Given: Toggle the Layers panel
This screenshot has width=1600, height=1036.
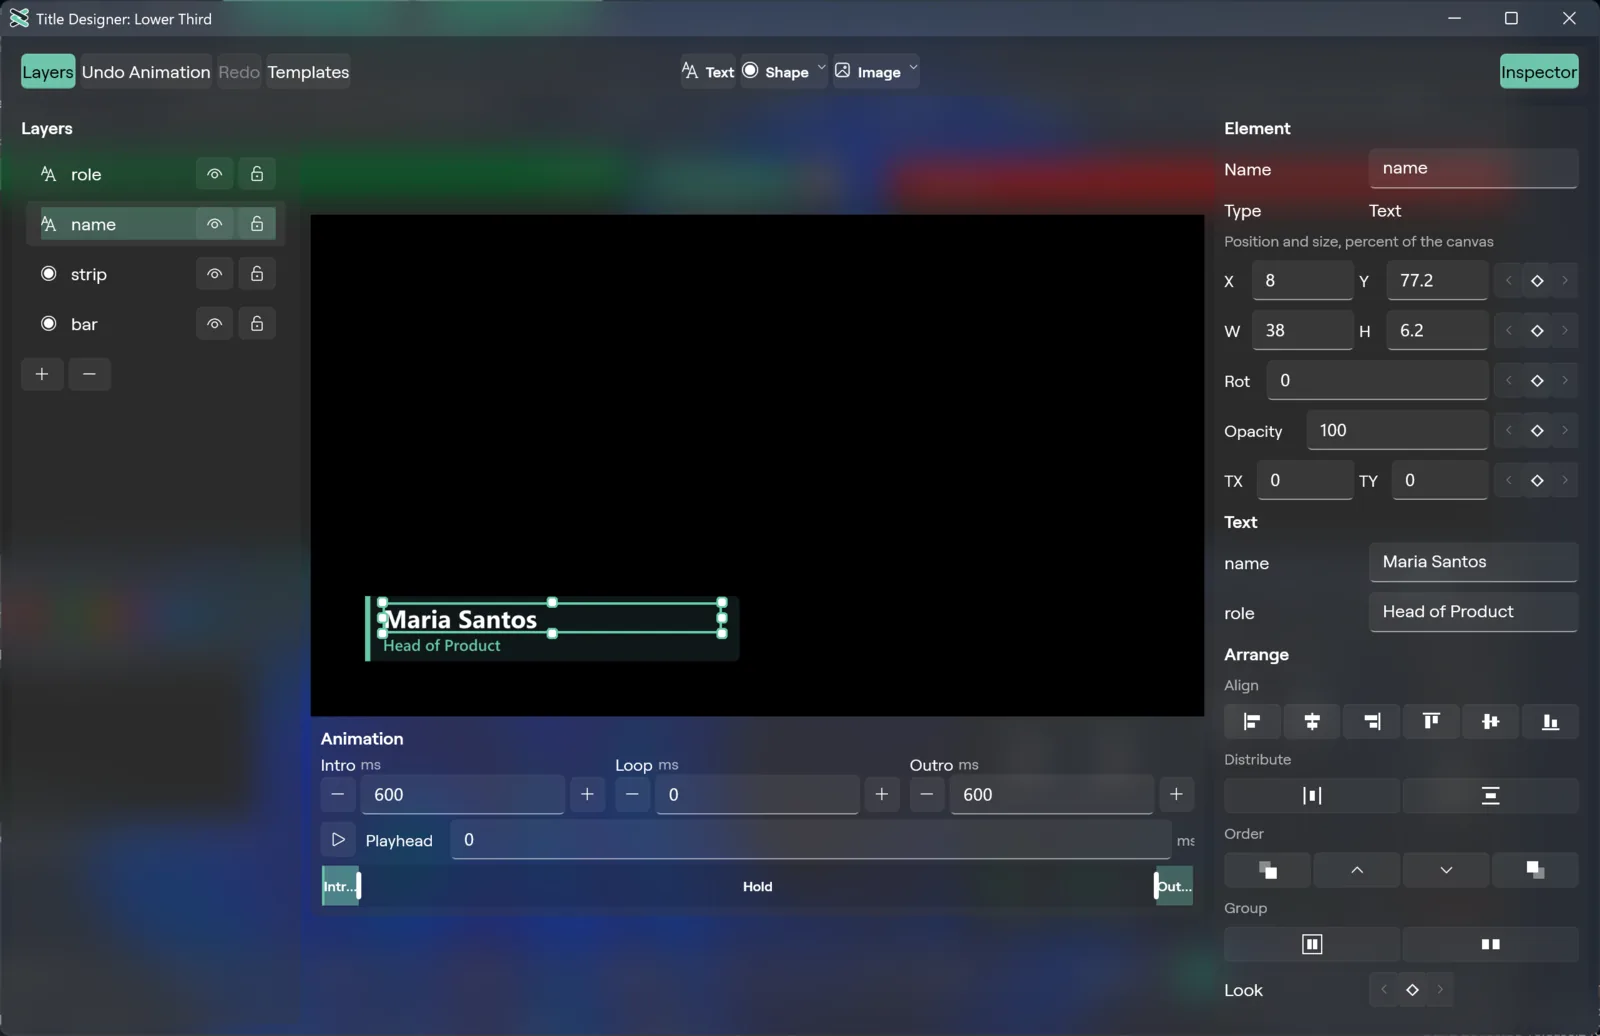Looking at the screenshot, I should (x=48, y=72).
